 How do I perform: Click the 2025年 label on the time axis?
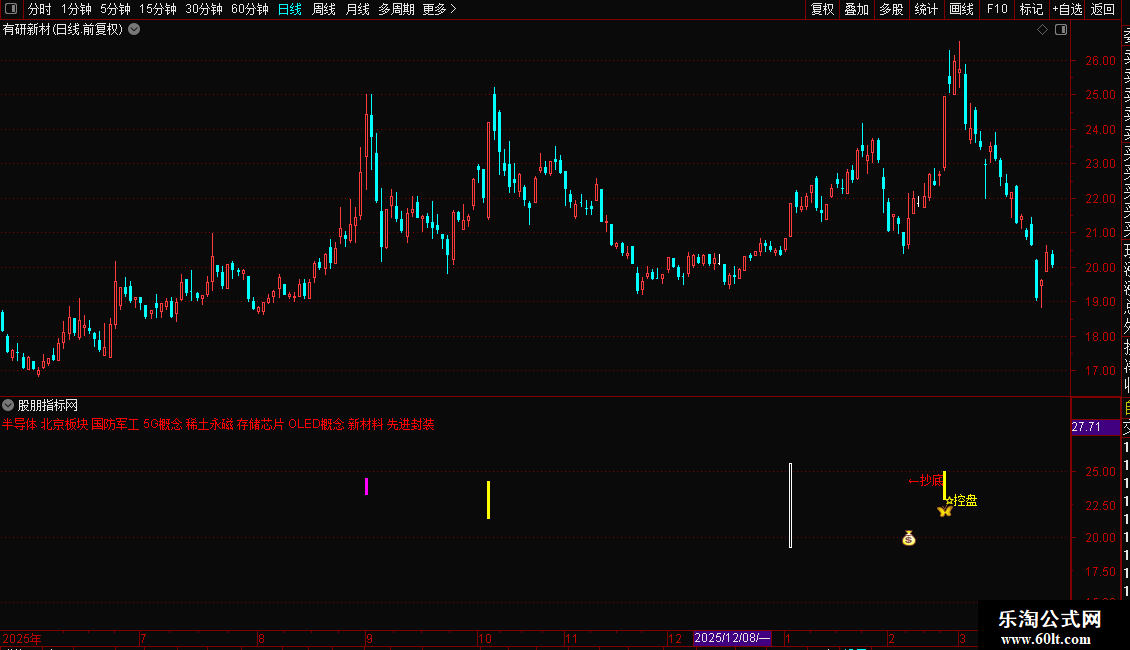pos(22,638)
